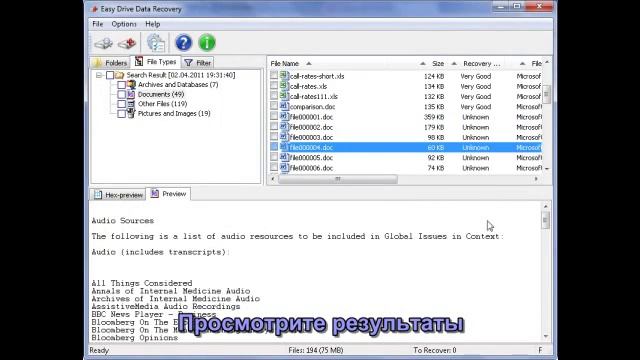Click the Documents category icon

[x=131, y=94]
